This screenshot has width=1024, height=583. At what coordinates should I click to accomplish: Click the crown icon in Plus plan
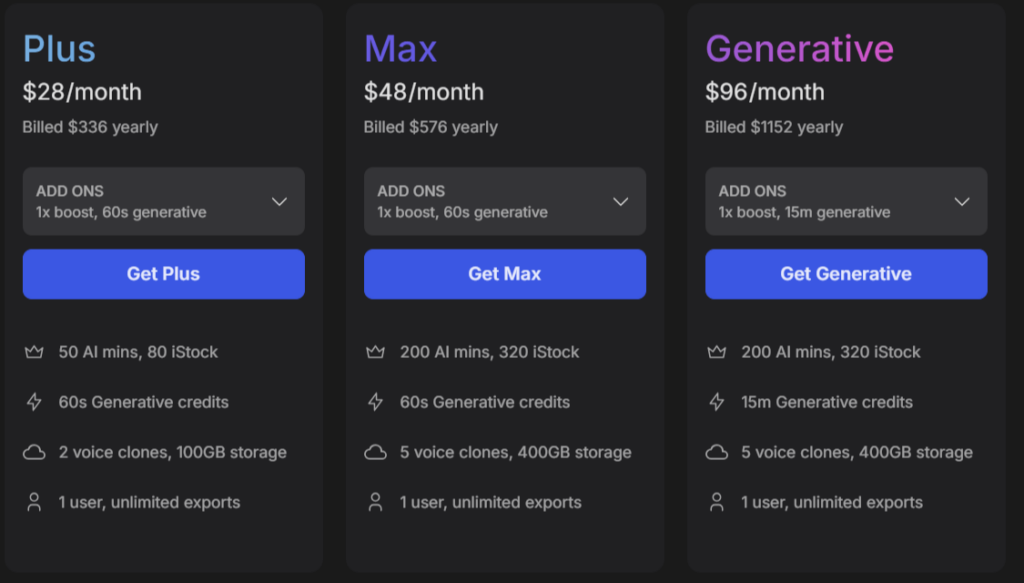pyautogui.click(x=34, y=353)
